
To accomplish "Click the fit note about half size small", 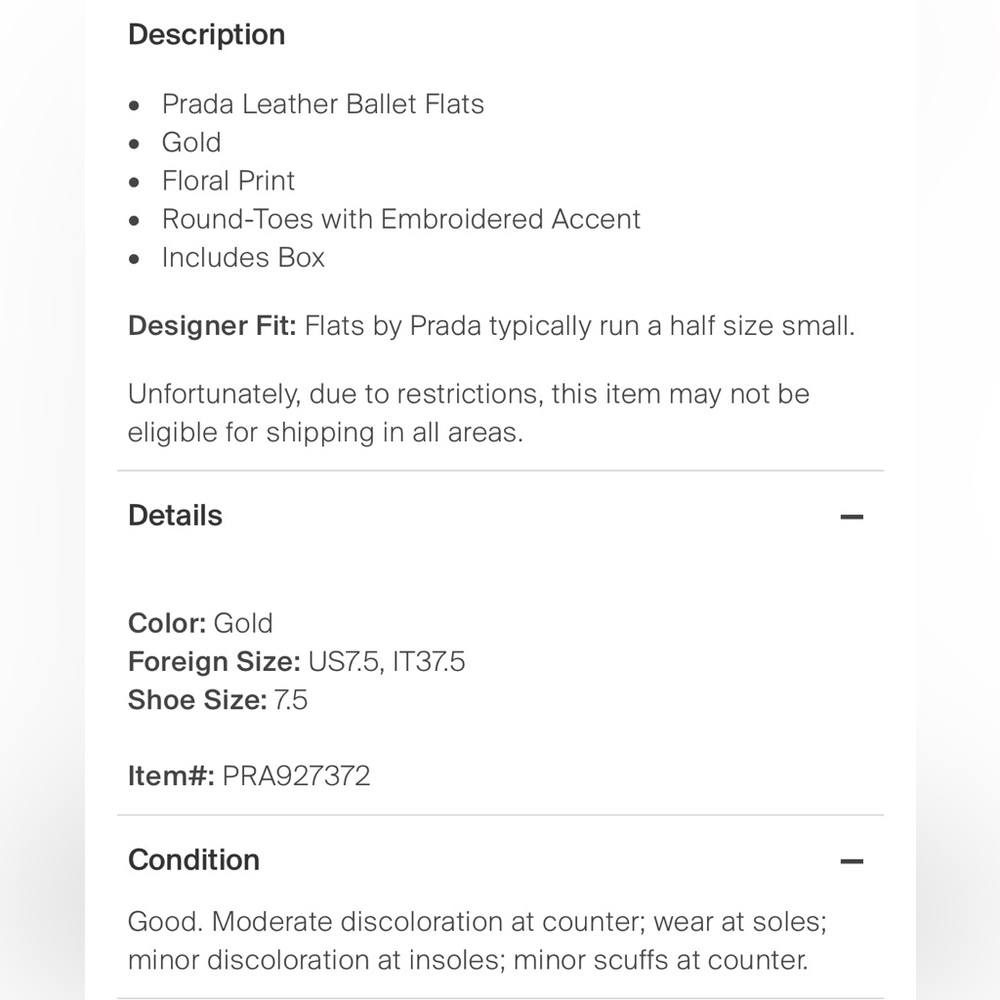I will pos(580,326).
